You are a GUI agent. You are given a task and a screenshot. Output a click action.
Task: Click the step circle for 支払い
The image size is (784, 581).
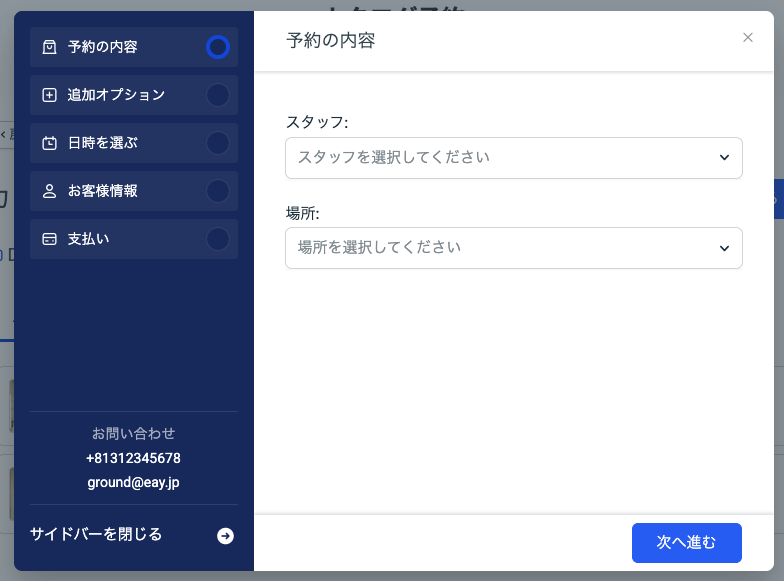click(217, 239)
